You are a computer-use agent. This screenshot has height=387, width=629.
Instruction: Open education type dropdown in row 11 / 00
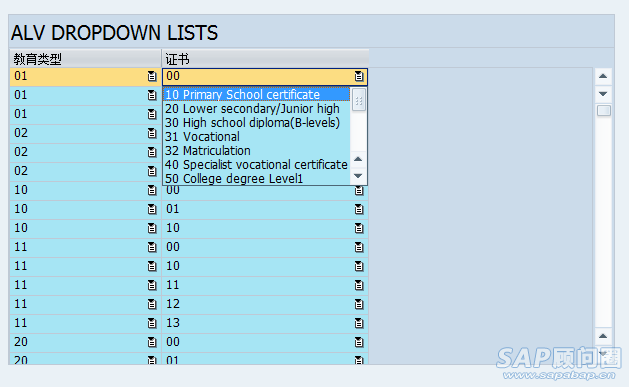pyautogui.click(x=152, y=247)
